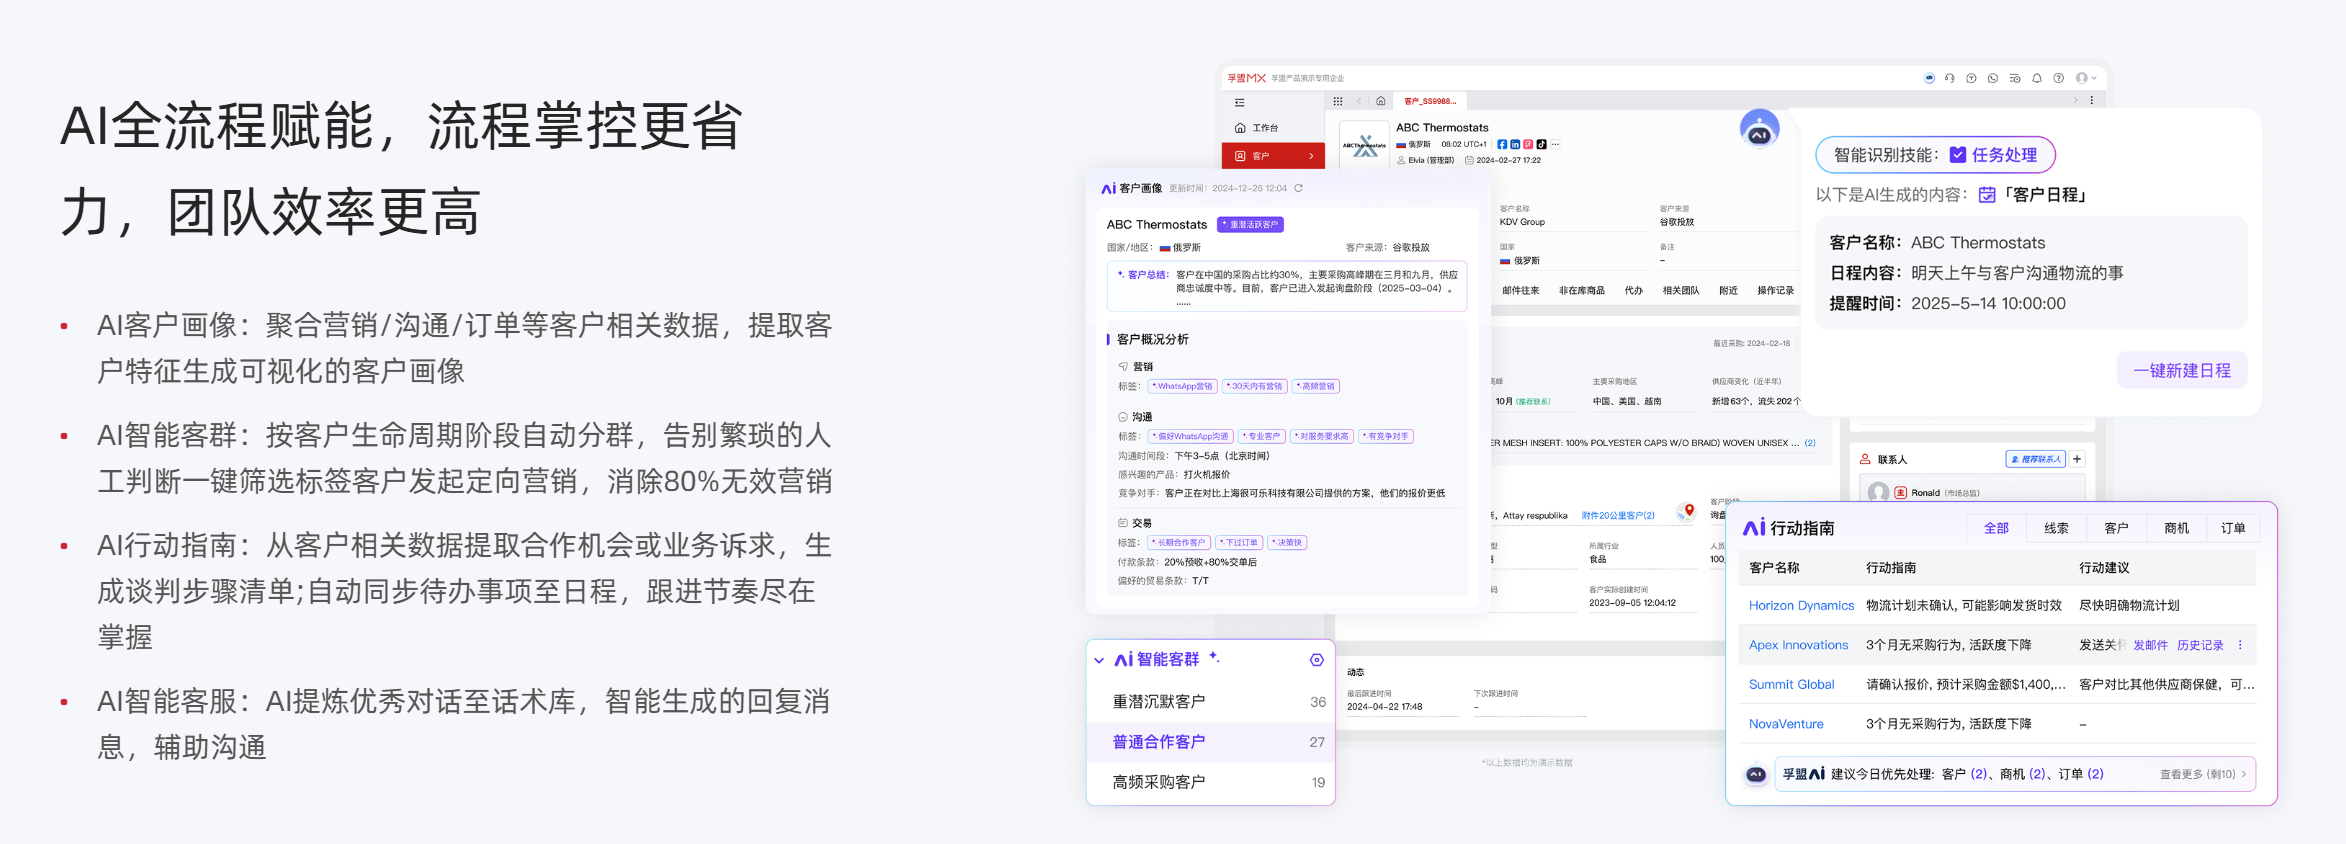Refresh the 客户画像 update time

(x=1299, y=188)
